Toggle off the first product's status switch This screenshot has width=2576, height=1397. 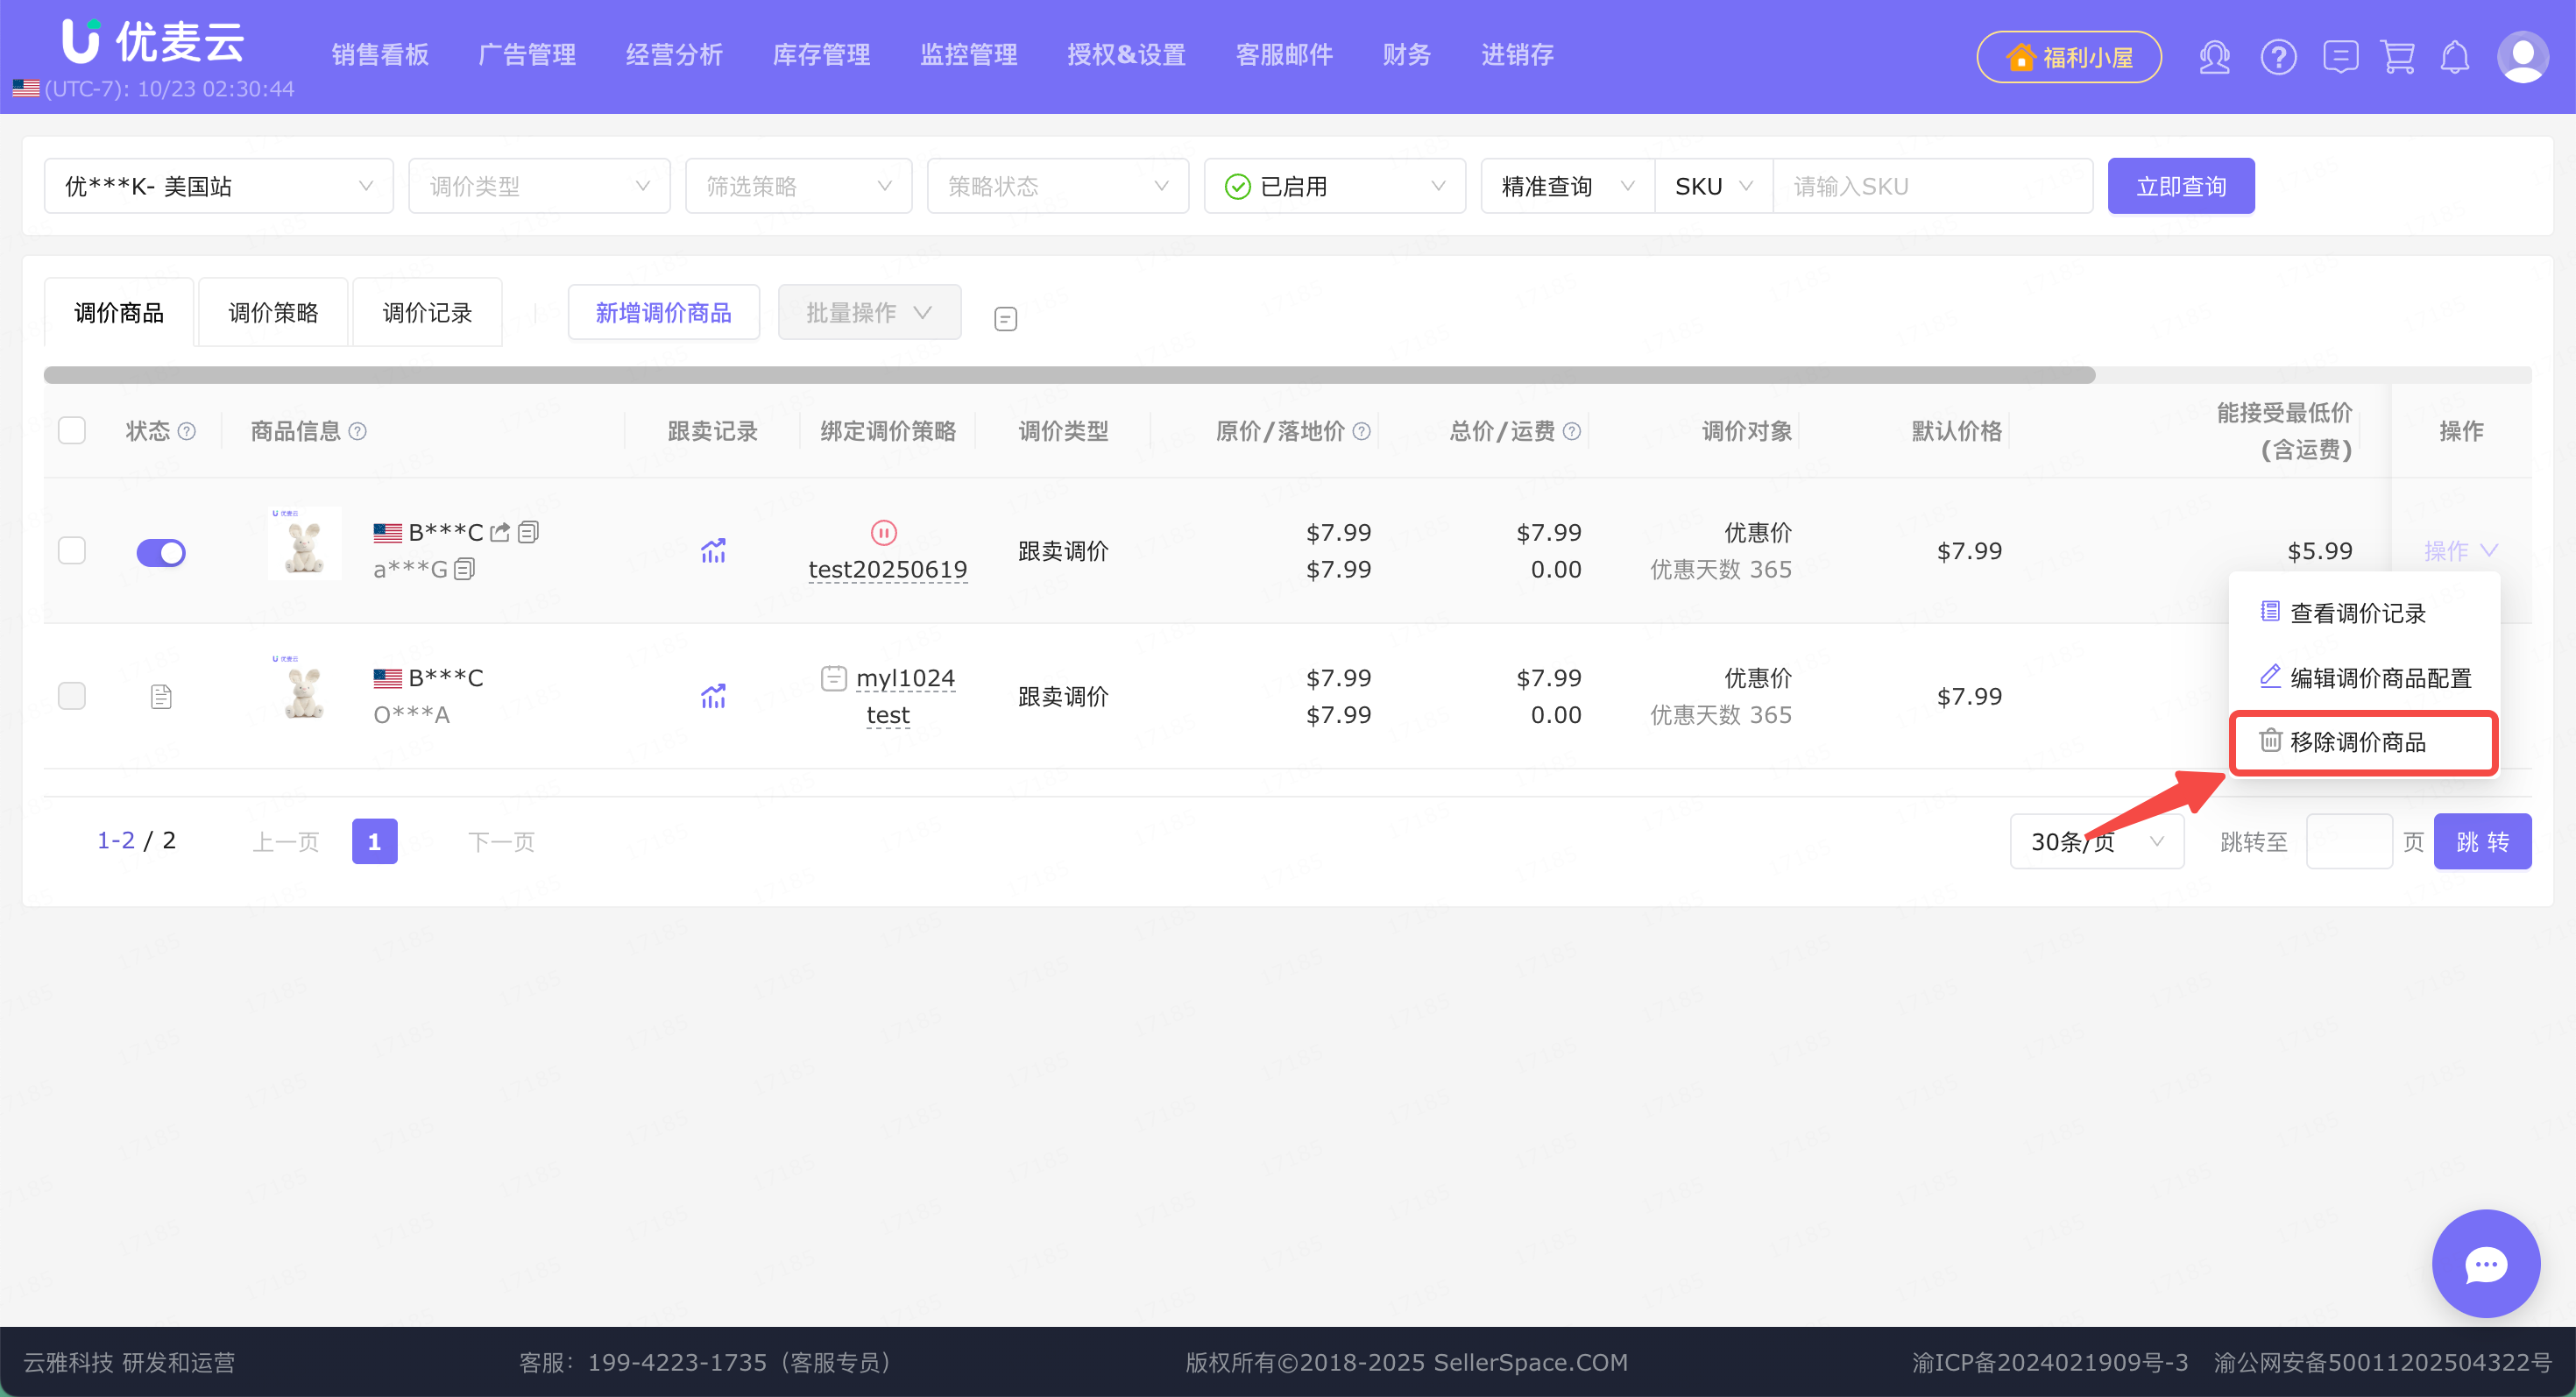point(161,552)
